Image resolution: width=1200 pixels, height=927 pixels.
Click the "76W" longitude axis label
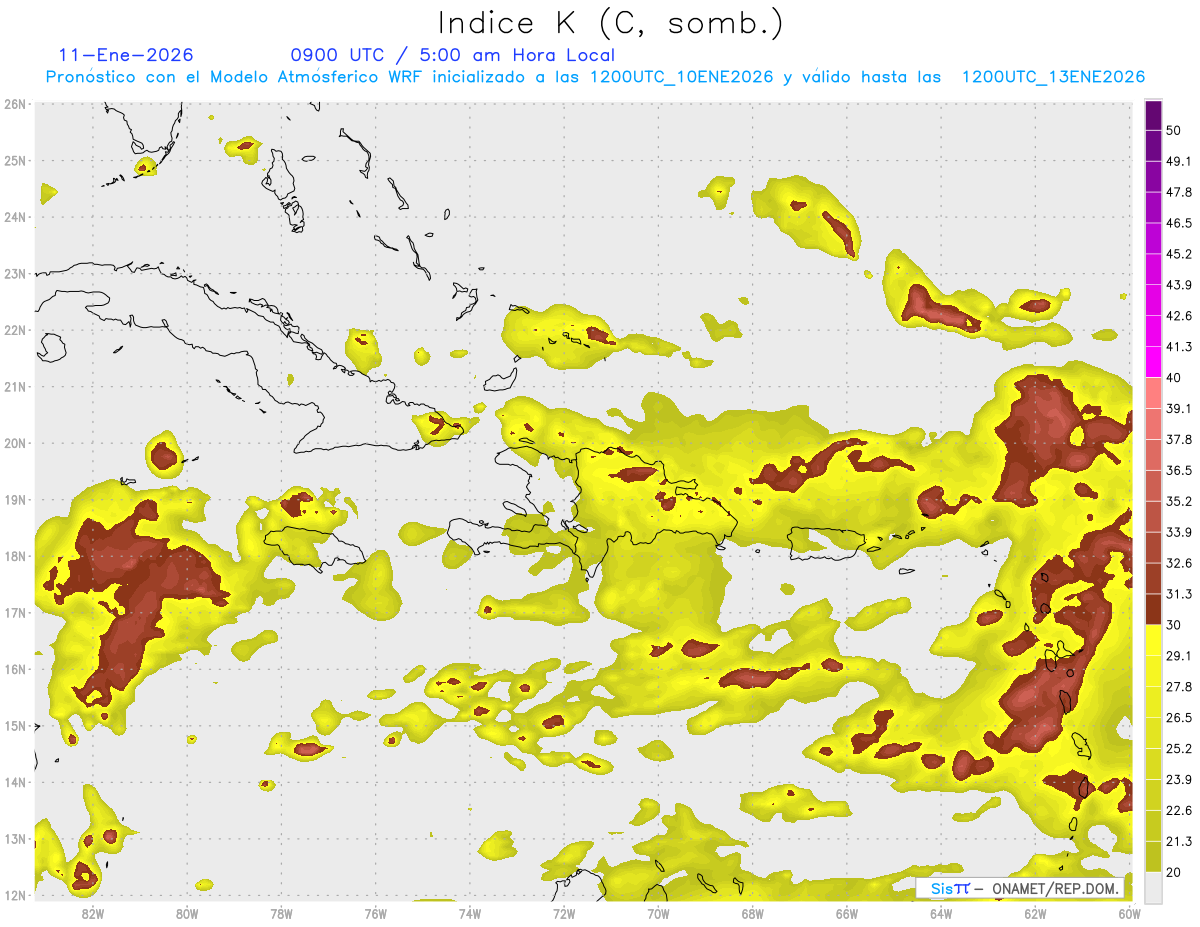click(x=375, y=913)
